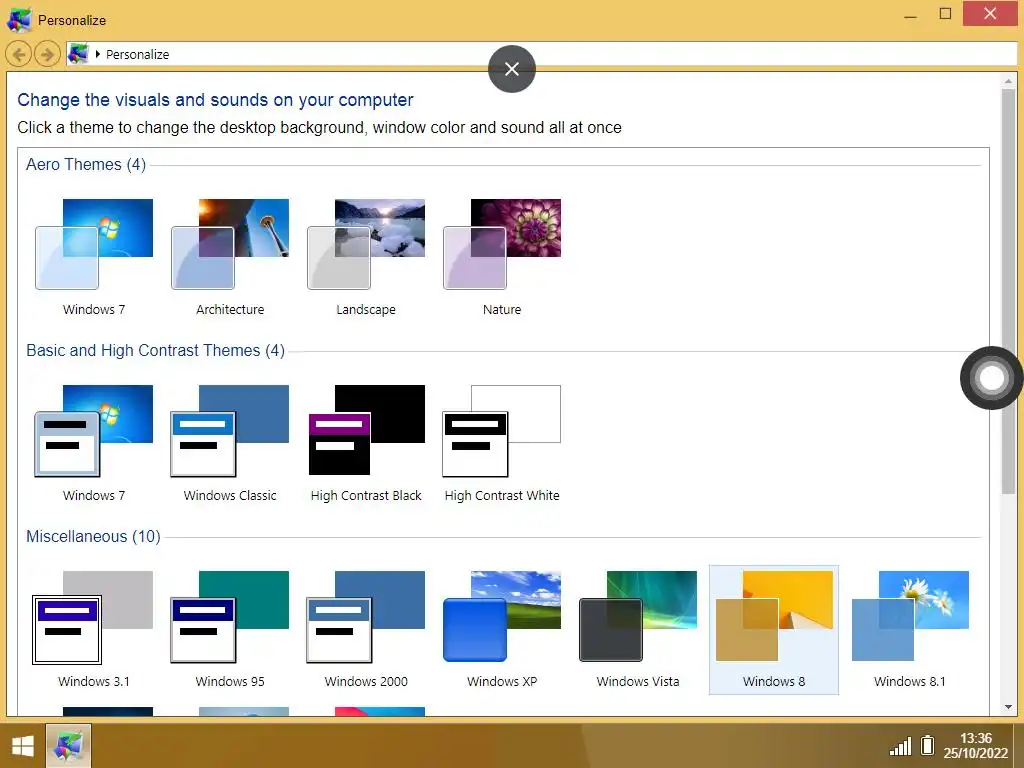Screen dimensions: 1024x768
Task: Pick the Nature theme
Action: click(x=502, y=257)
